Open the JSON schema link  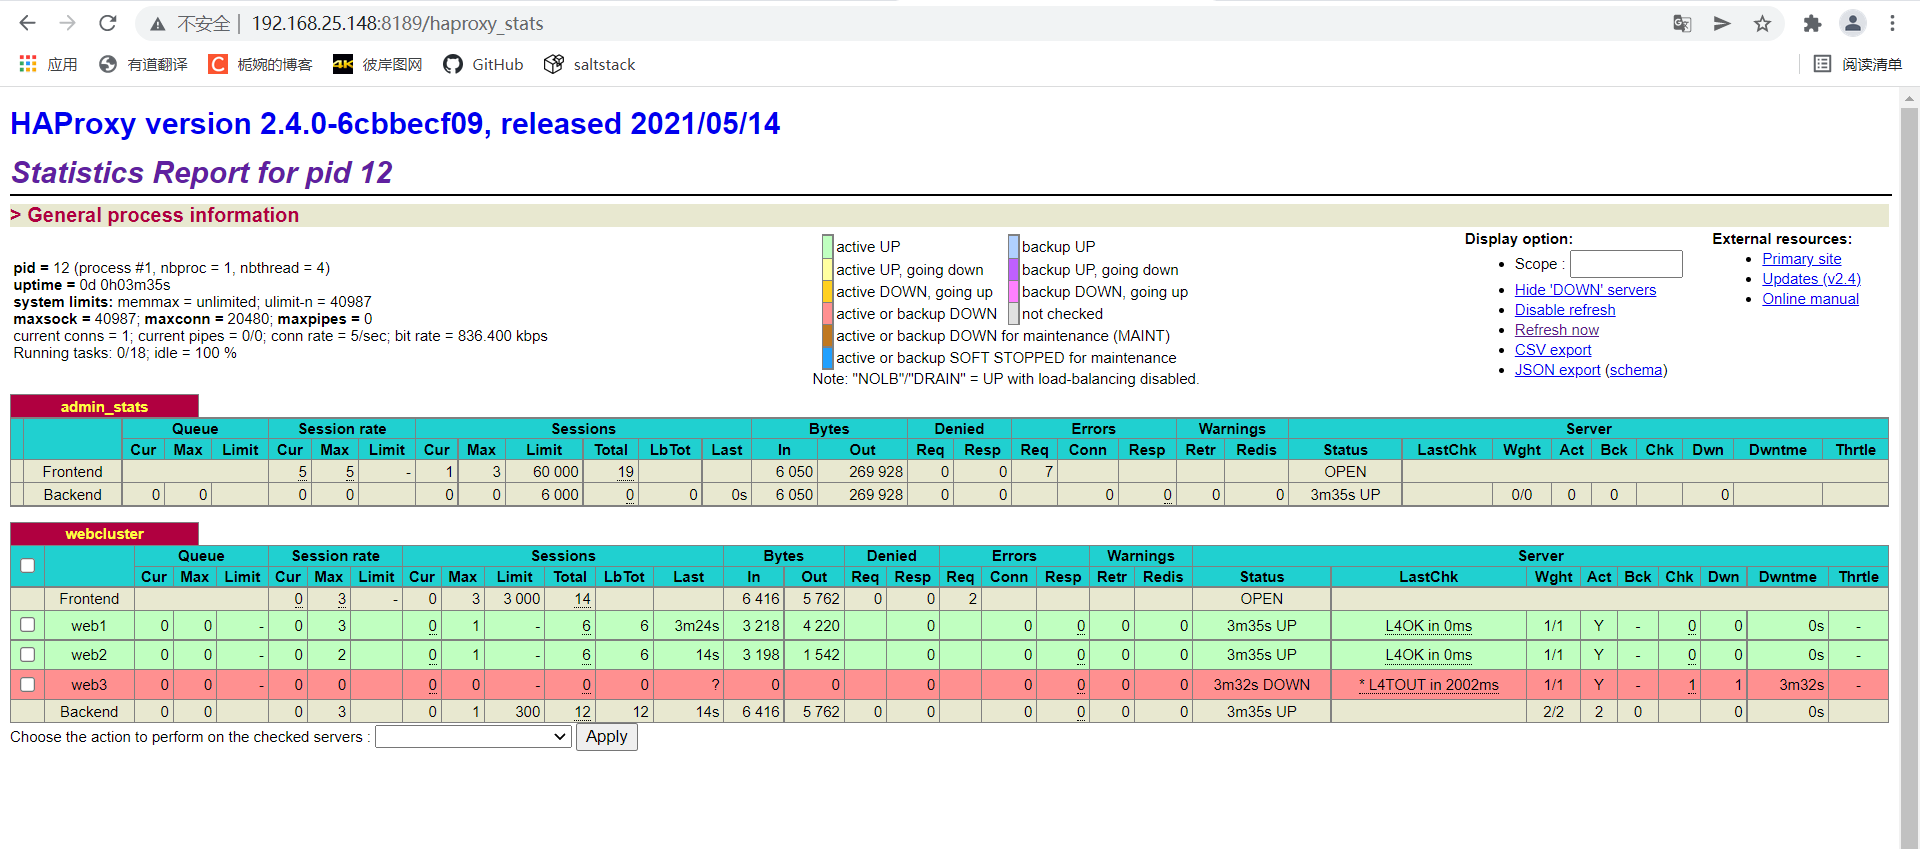(x=1636, y=370)
